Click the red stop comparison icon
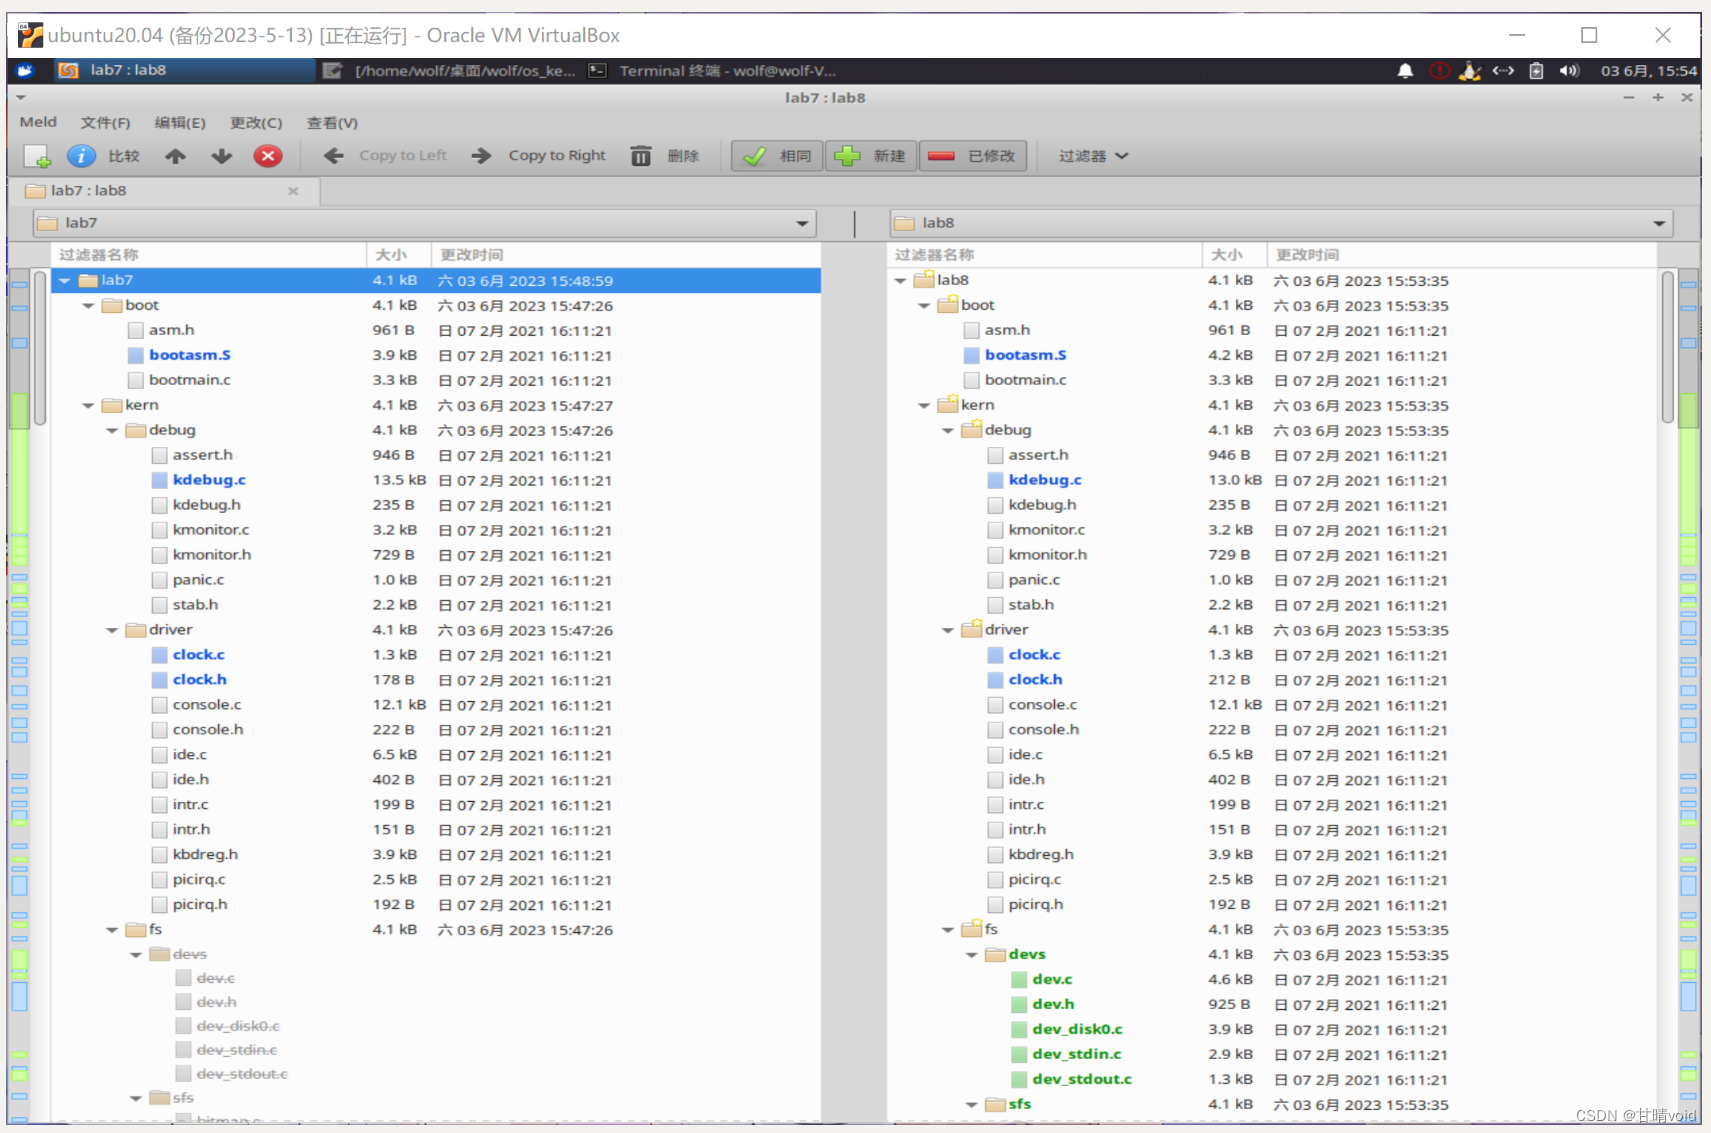Viewport: 1711px width, 1133px height. [268, 156]
